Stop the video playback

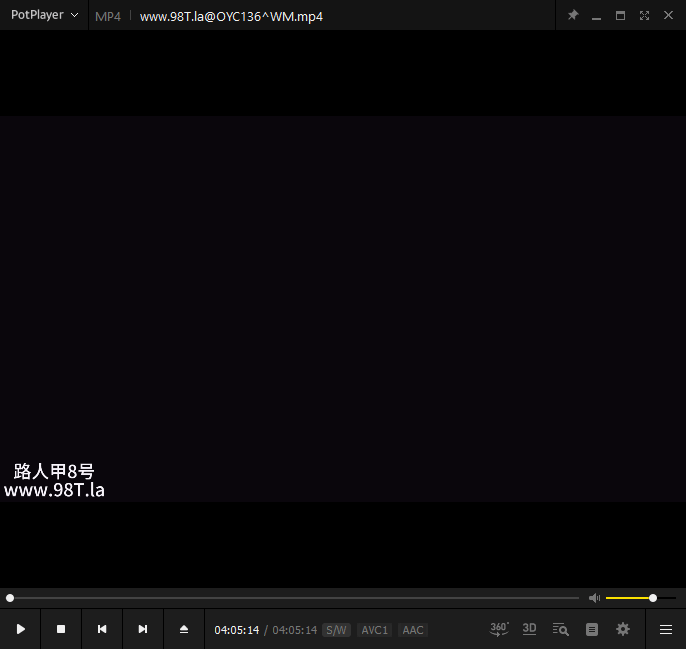(x=61, y=629)
